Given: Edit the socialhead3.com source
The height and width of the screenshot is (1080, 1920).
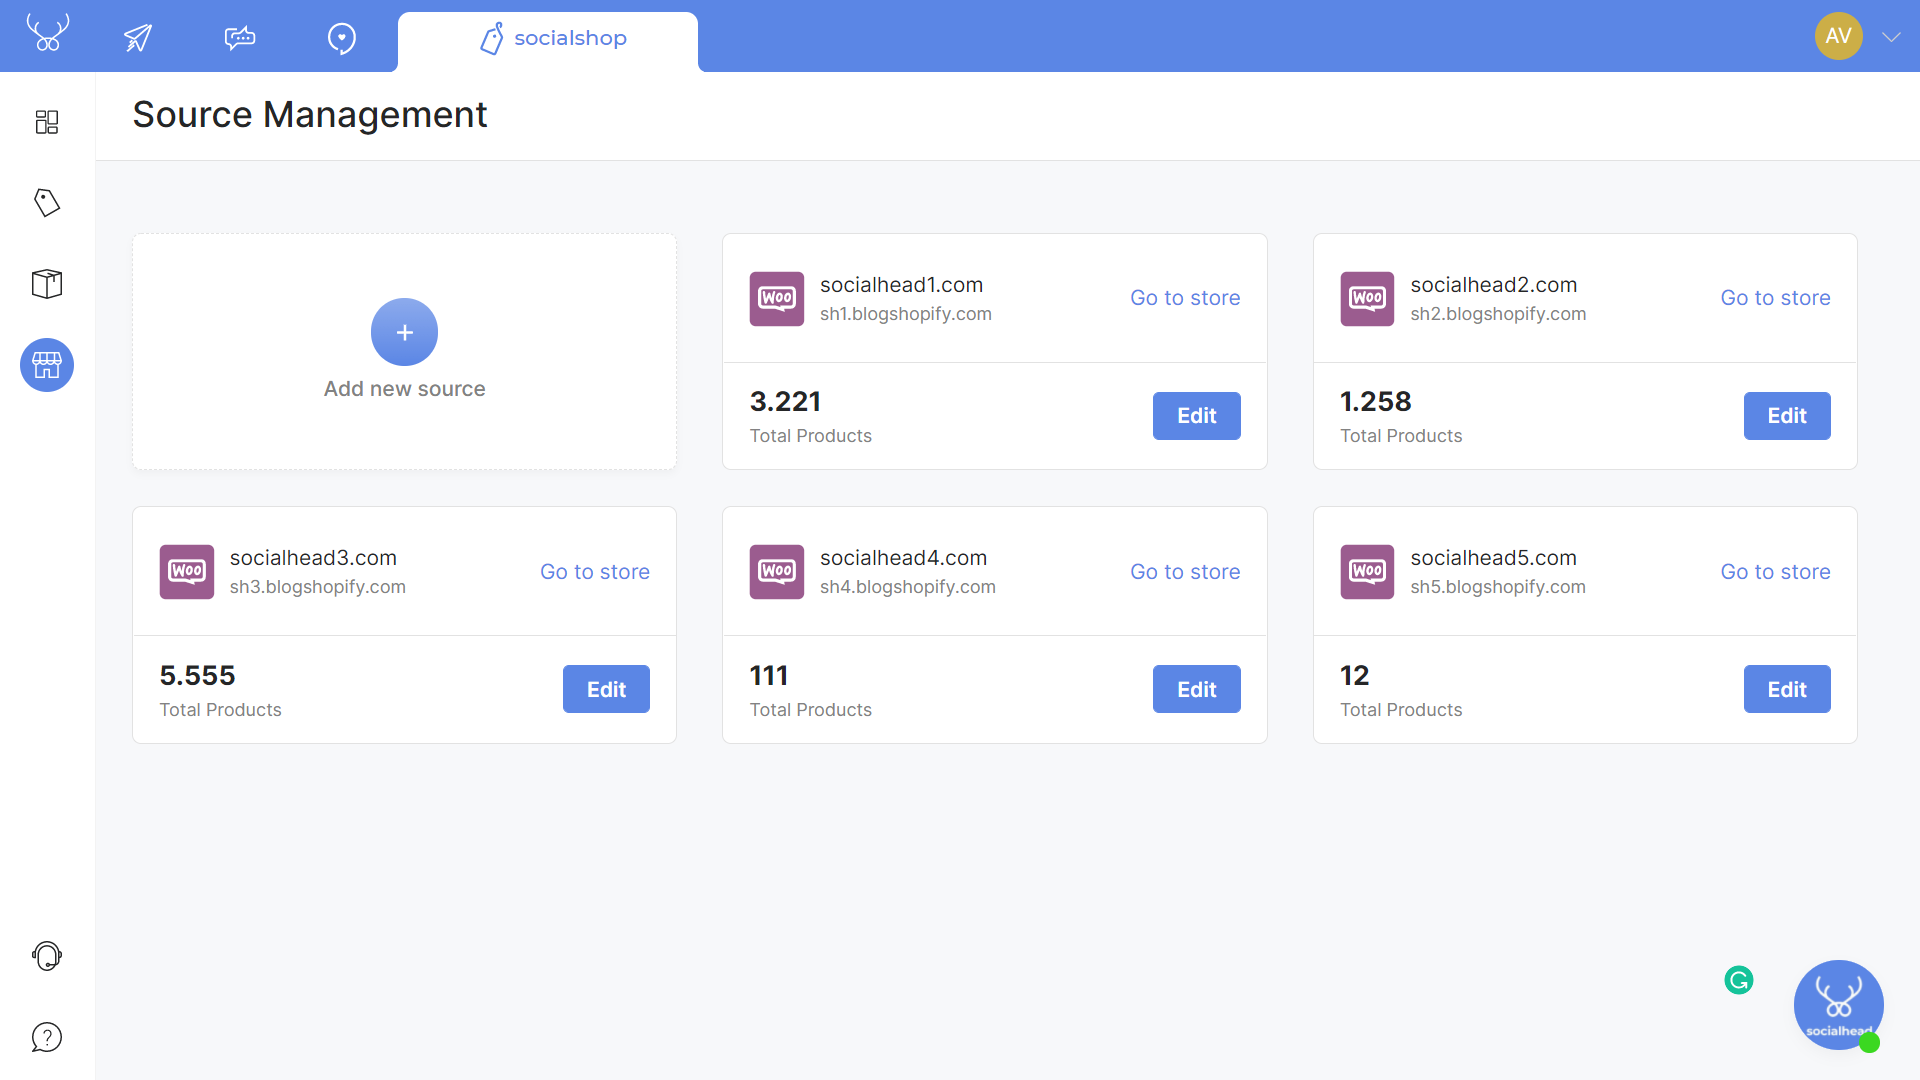Looking at the screenshot, I should click(x=606, y=689).
